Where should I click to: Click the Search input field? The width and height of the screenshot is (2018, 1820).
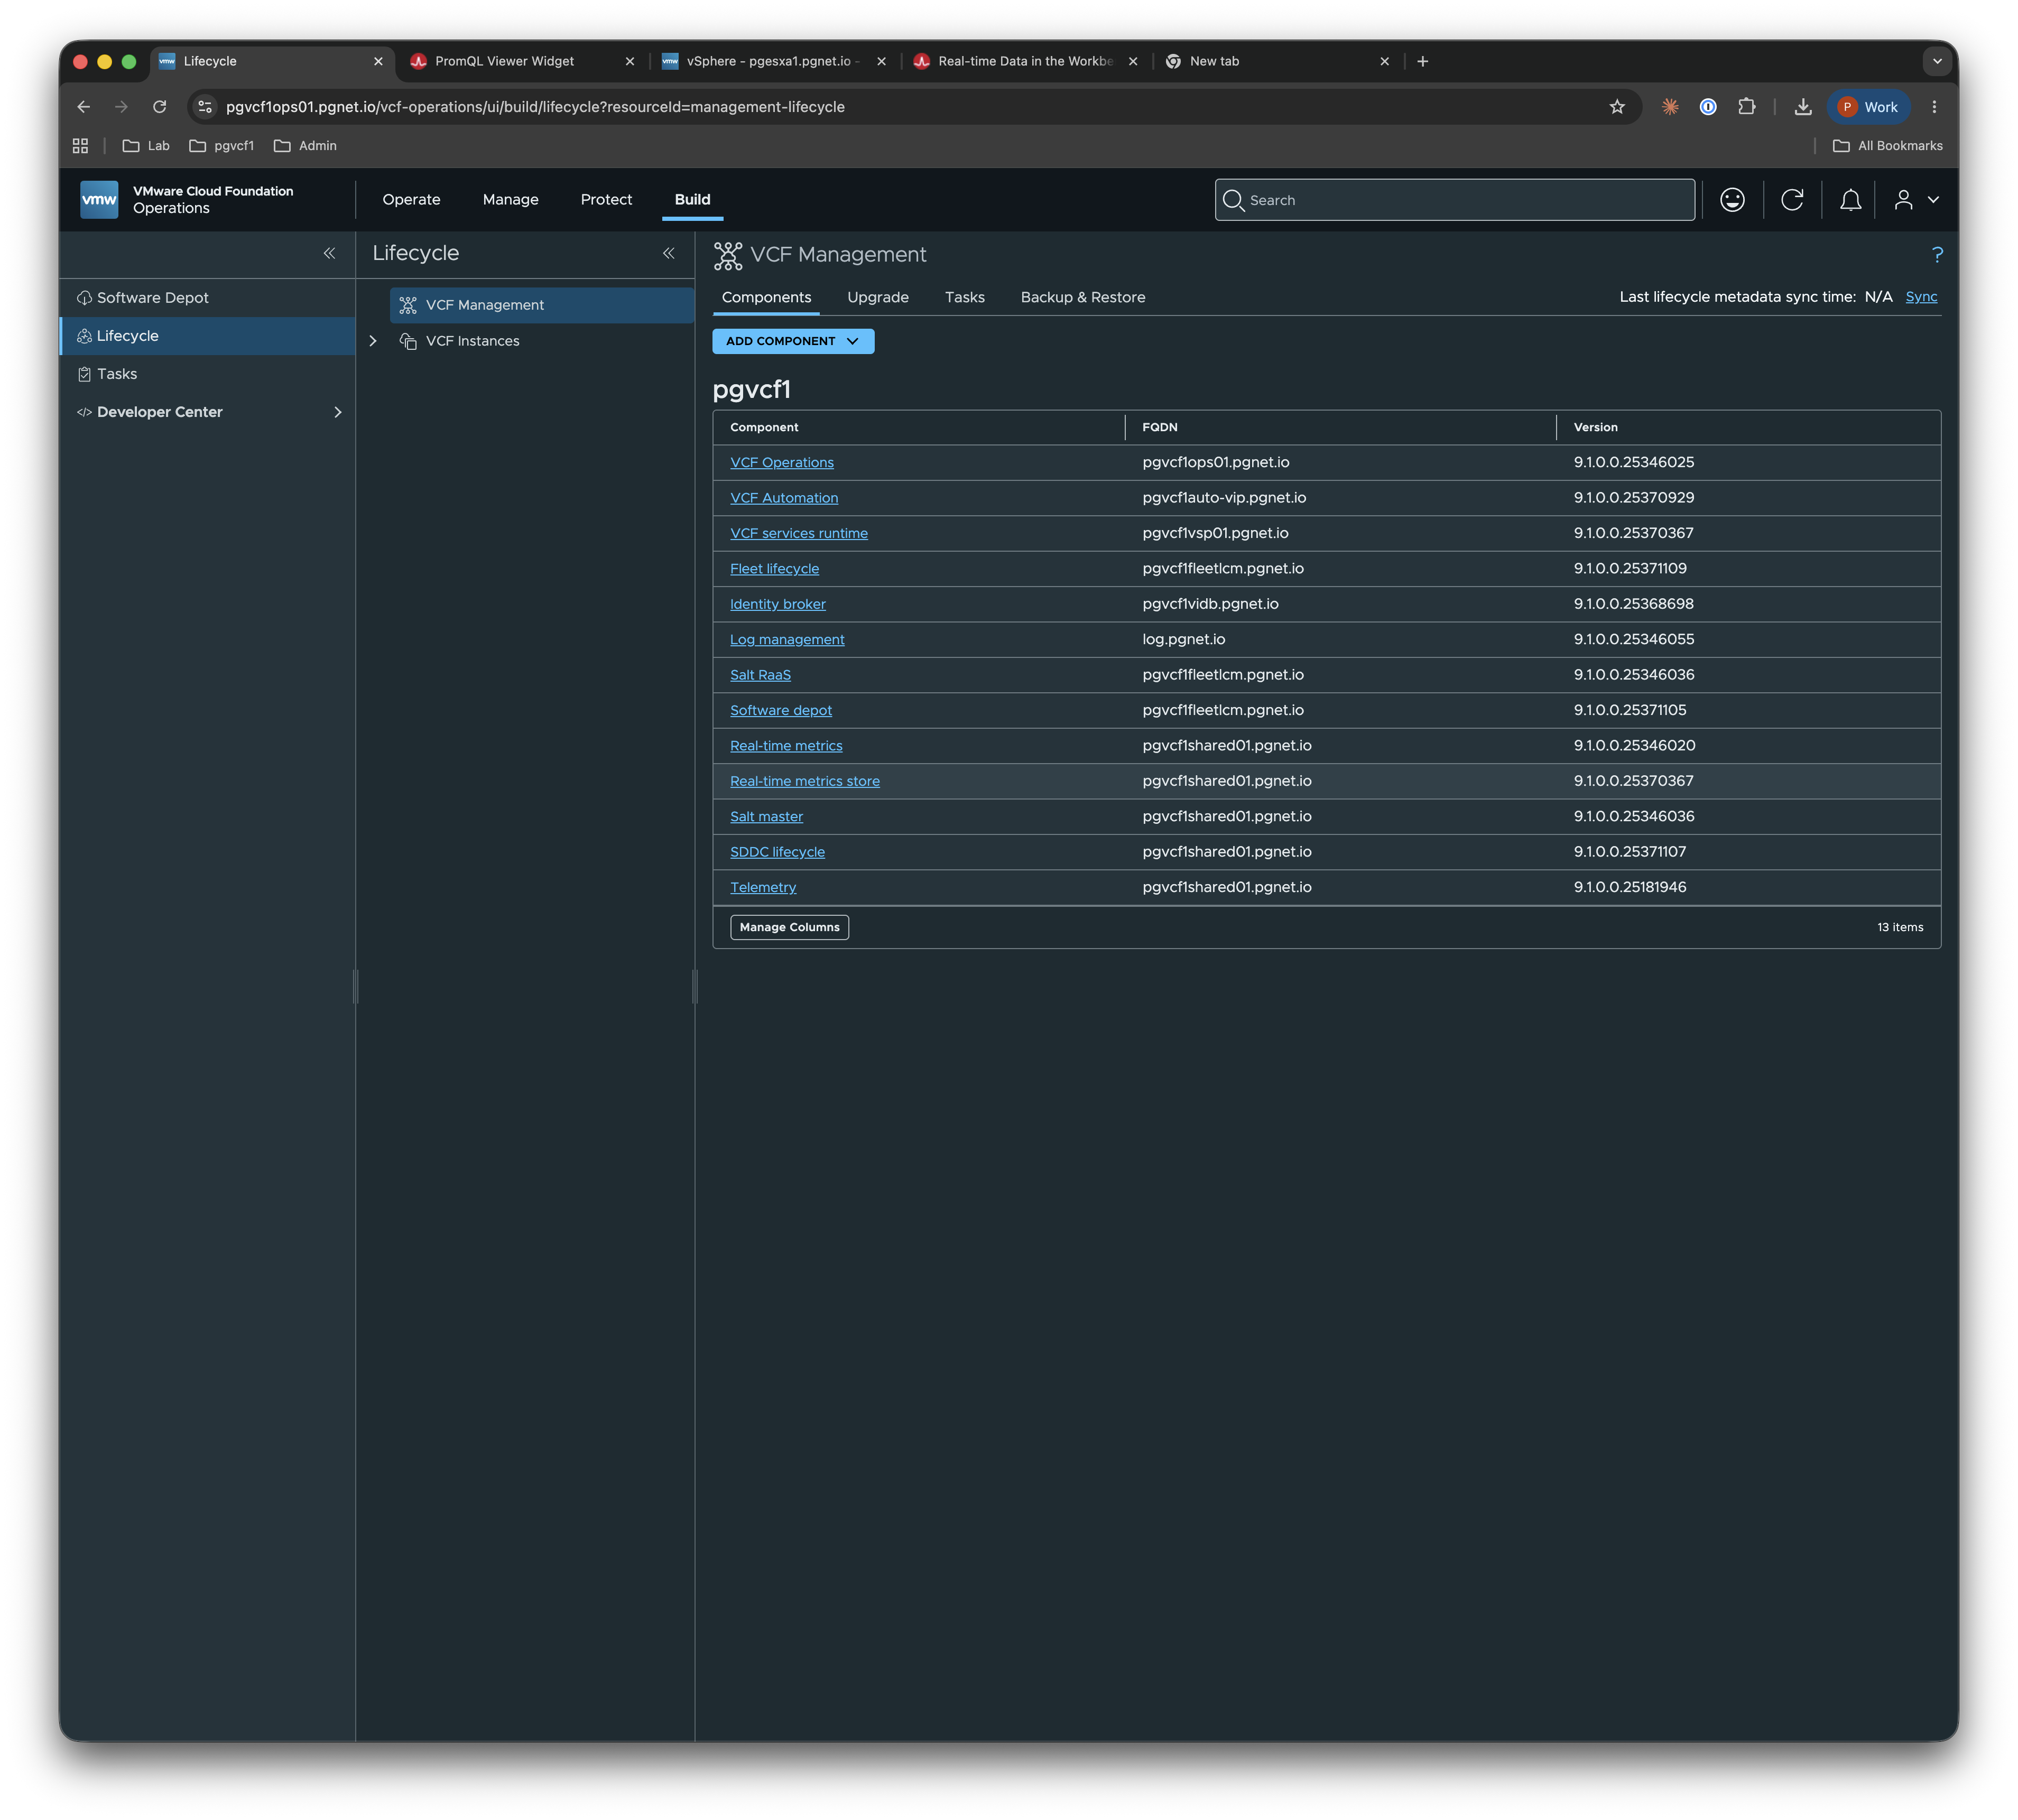coord(1455,200)
